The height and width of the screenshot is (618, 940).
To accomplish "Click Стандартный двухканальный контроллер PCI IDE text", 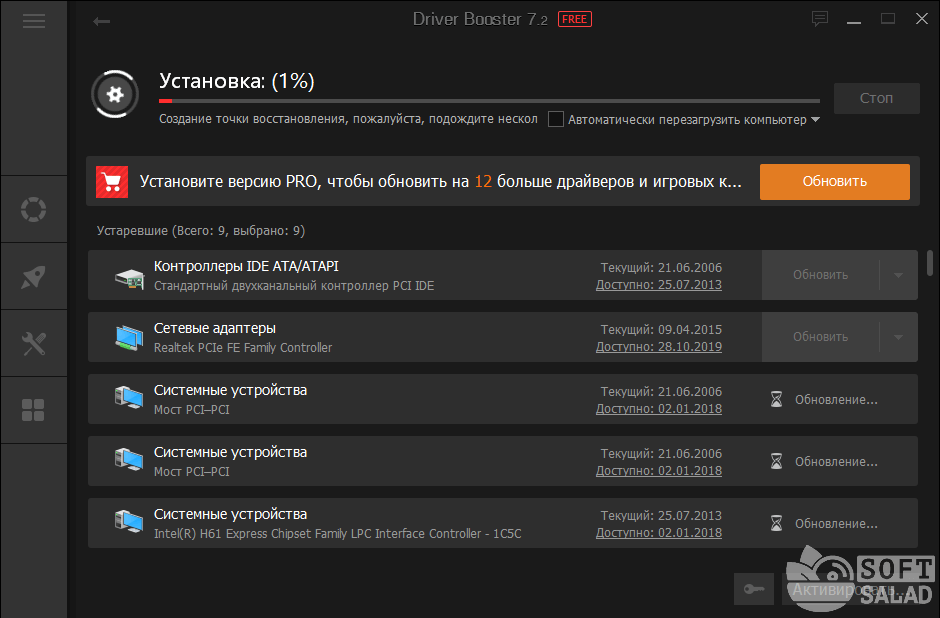I will 294,286.
